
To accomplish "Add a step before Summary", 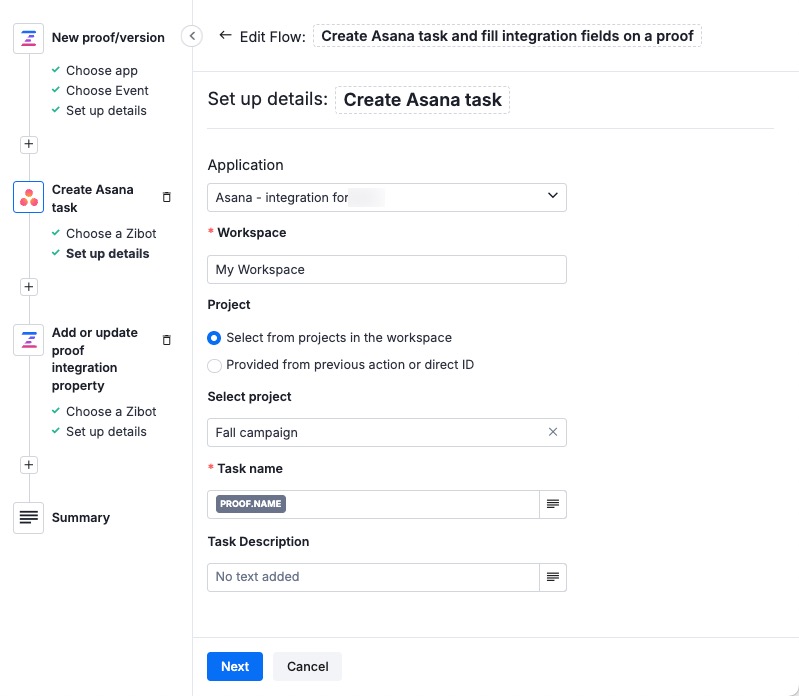I will coord(29,465).
